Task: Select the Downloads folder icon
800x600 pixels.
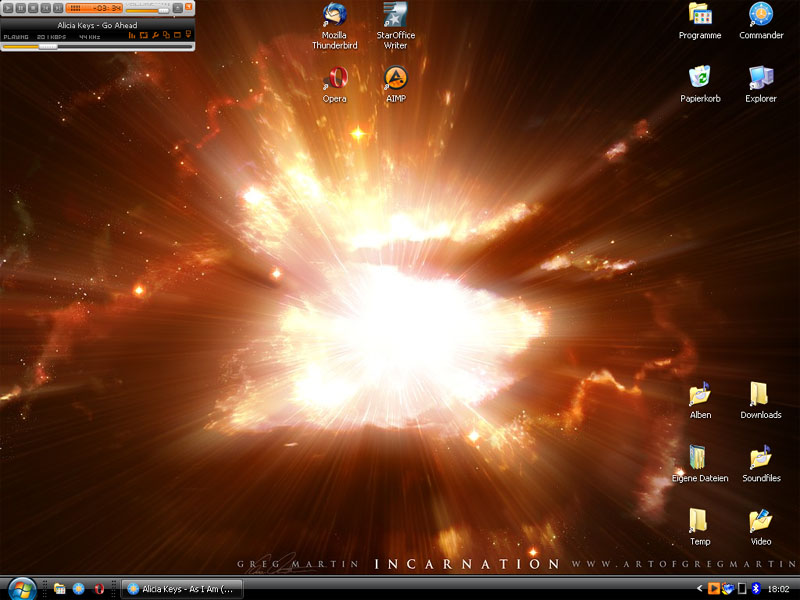Action: (x=761, y=401)
